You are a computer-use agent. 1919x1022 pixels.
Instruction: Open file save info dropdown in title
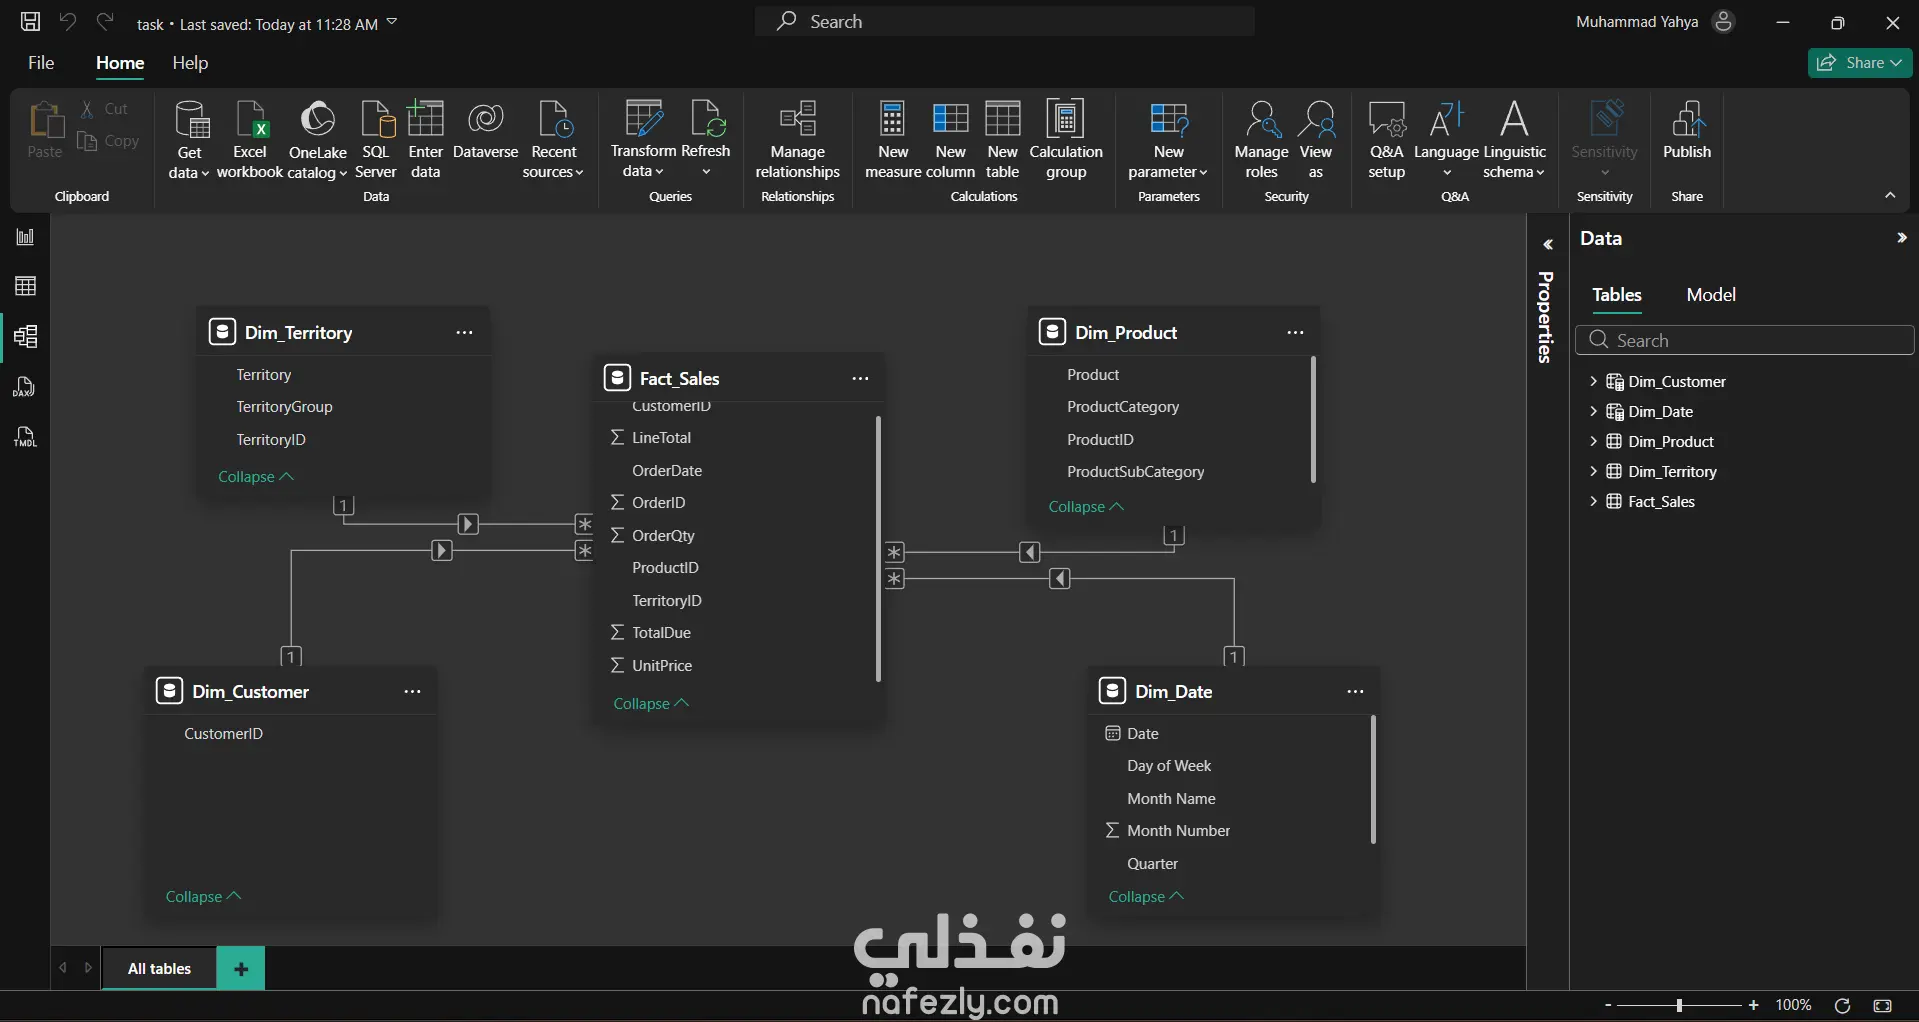click(x=392, y=22)
